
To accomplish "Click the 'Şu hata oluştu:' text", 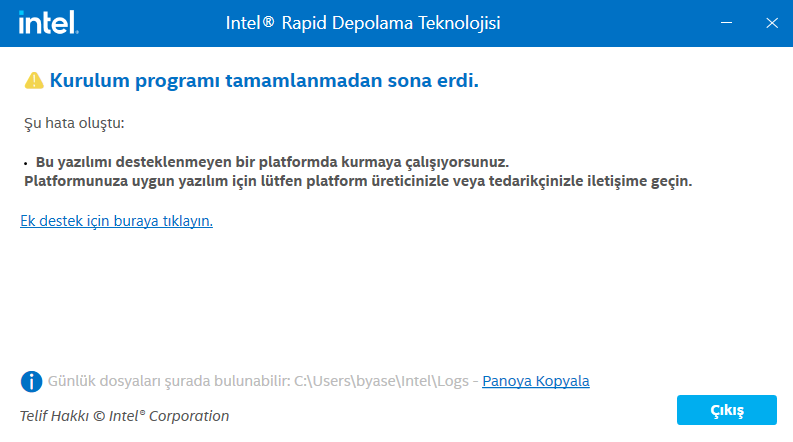I will click(74, 123).
